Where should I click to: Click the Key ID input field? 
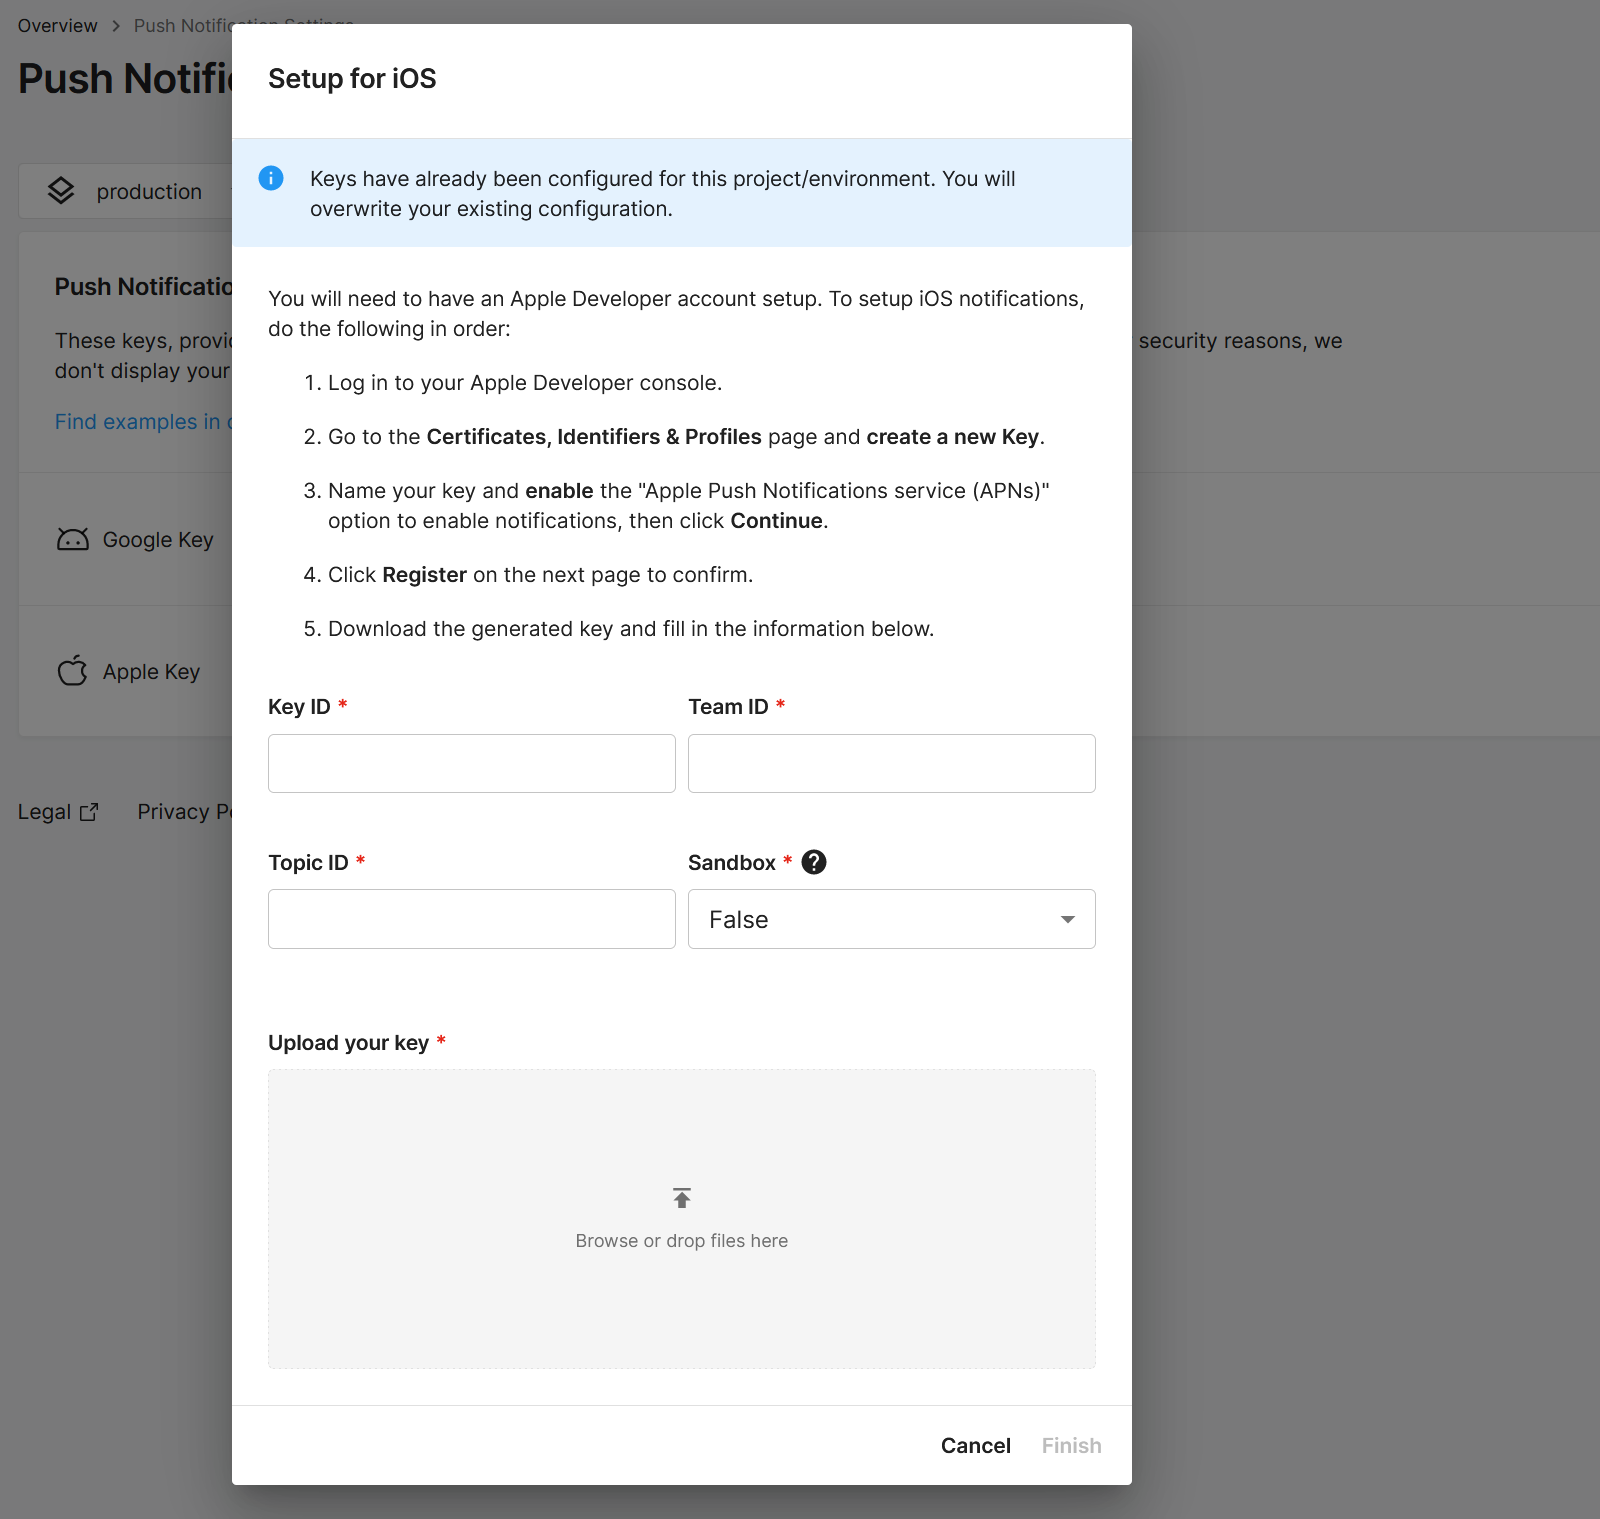(471, 763)
